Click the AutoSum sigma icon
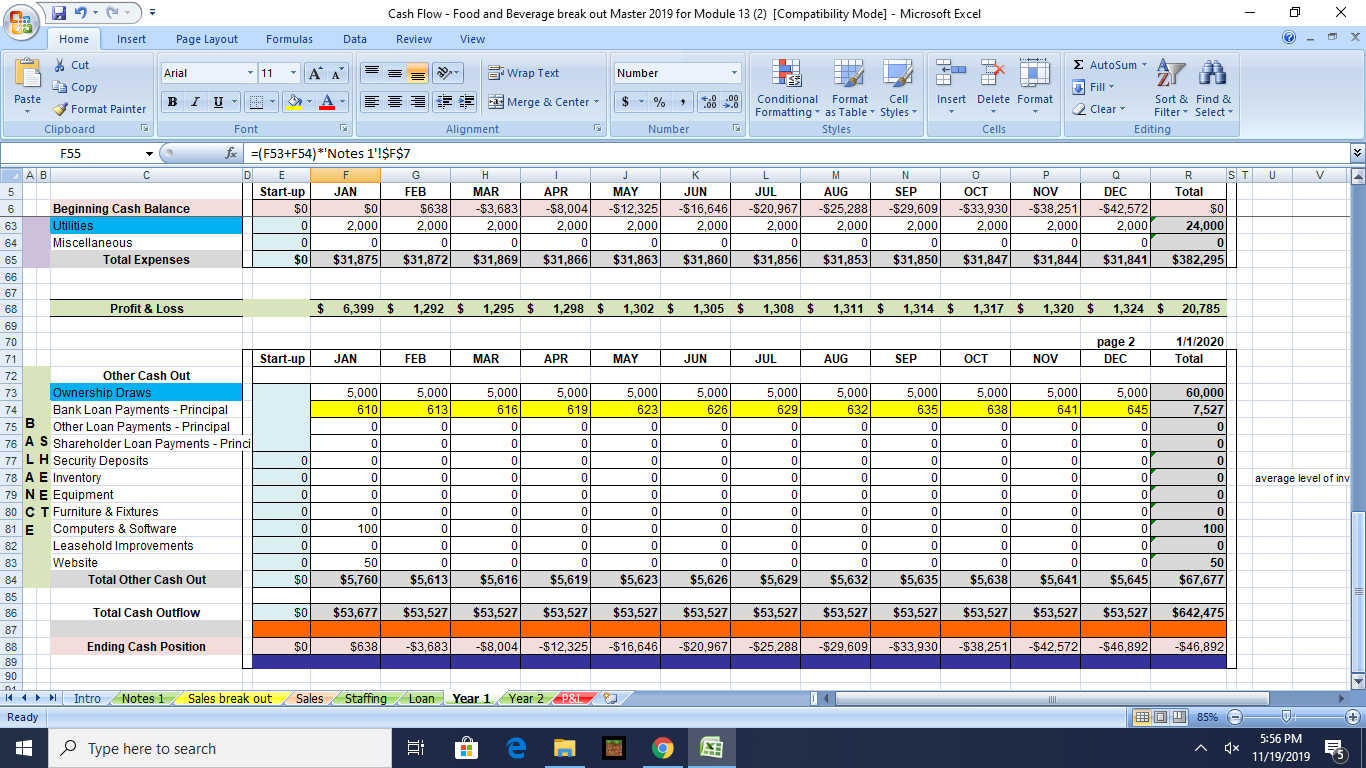1366x768 pixels. point(1078,65)
